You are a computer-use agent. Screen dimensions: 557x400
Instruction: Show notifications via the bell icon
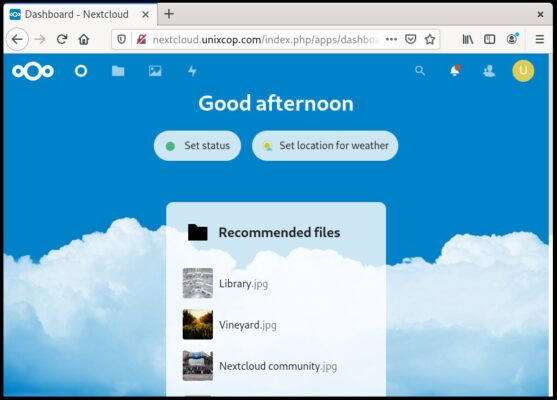(x=455, y=71)
